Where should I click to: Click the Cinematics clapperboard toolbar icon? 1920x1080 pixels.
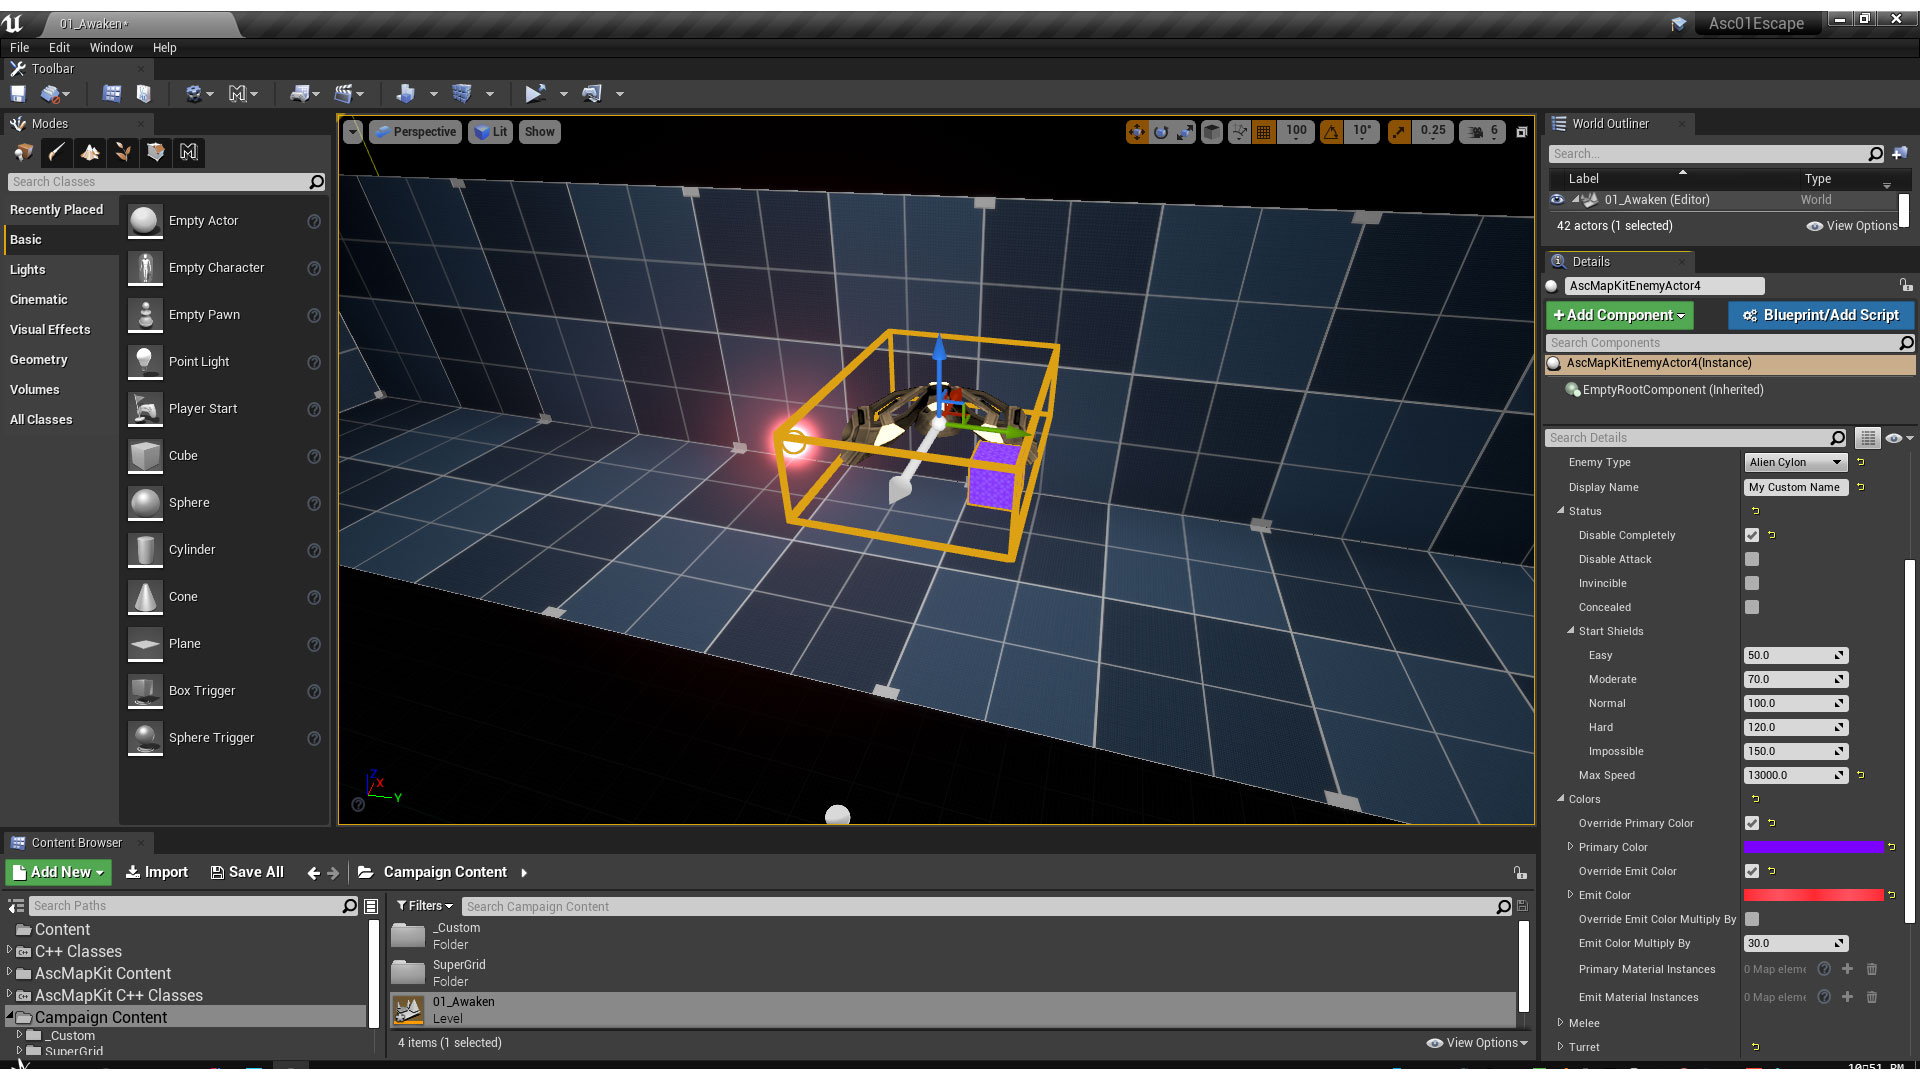click(x=343, y=93)
